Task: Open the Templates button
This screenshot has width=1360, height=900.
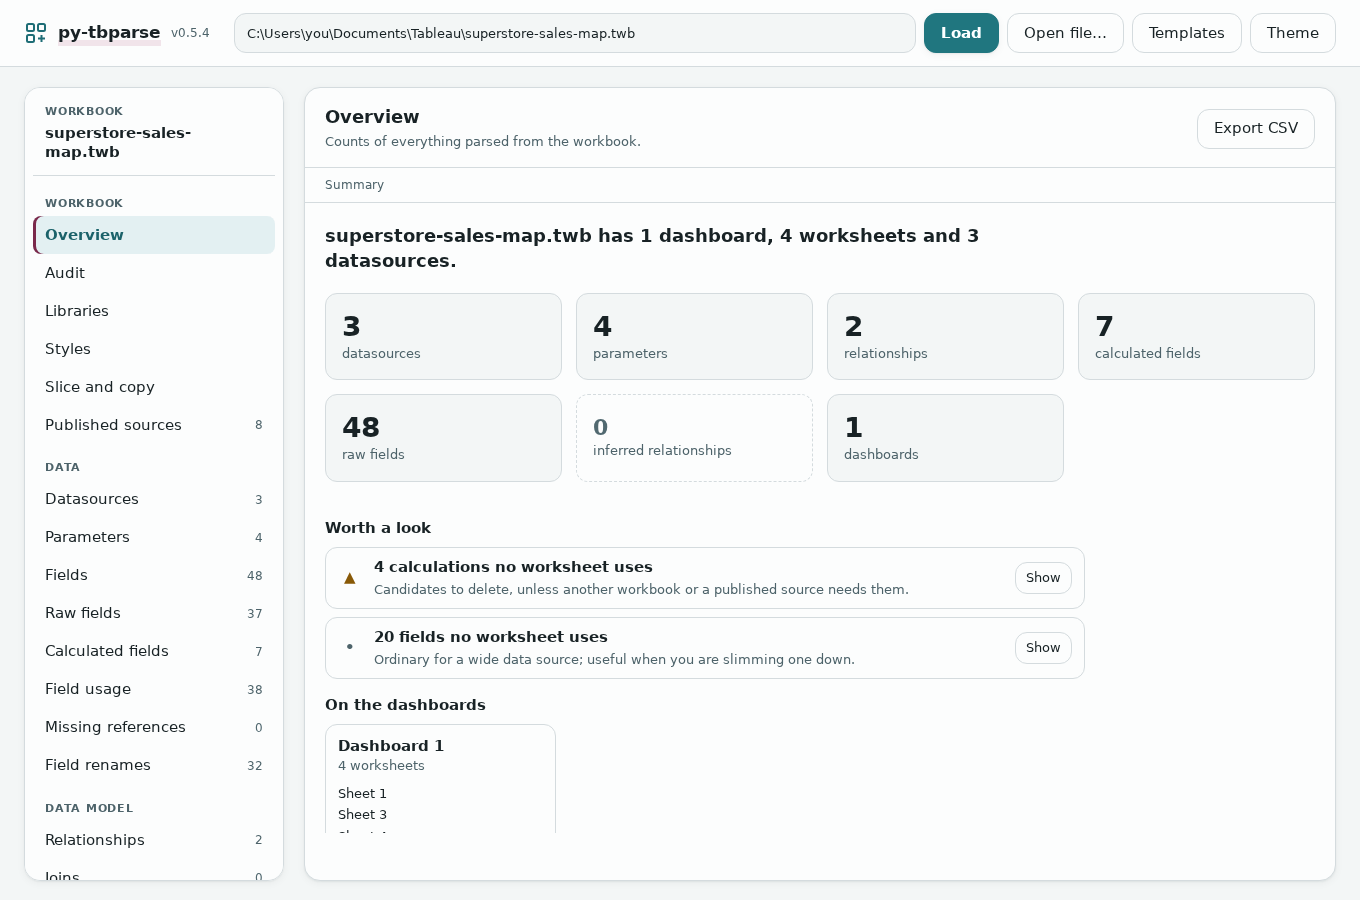Action: pyautogui.click(x=1186, y=33)
